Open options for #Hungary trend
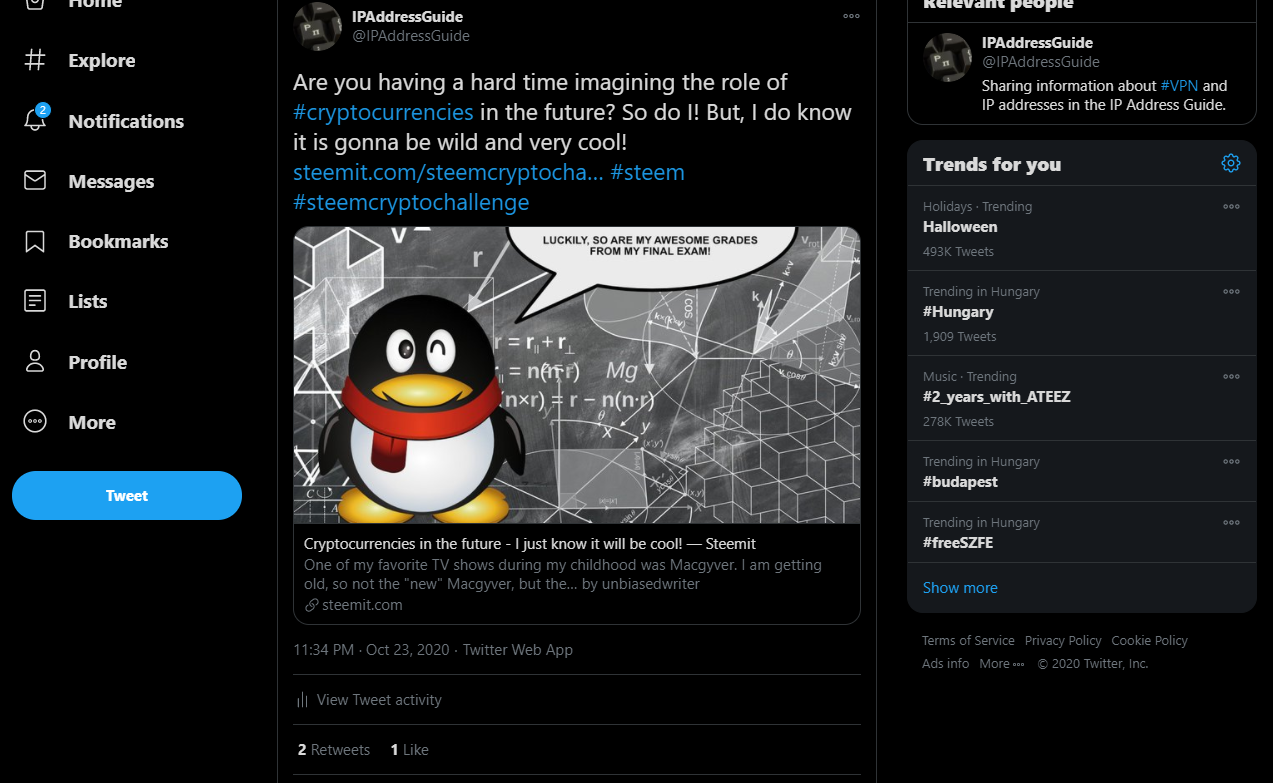Image resolution: width=1273 pixels, height=783 pixels. pos(1231,291)
